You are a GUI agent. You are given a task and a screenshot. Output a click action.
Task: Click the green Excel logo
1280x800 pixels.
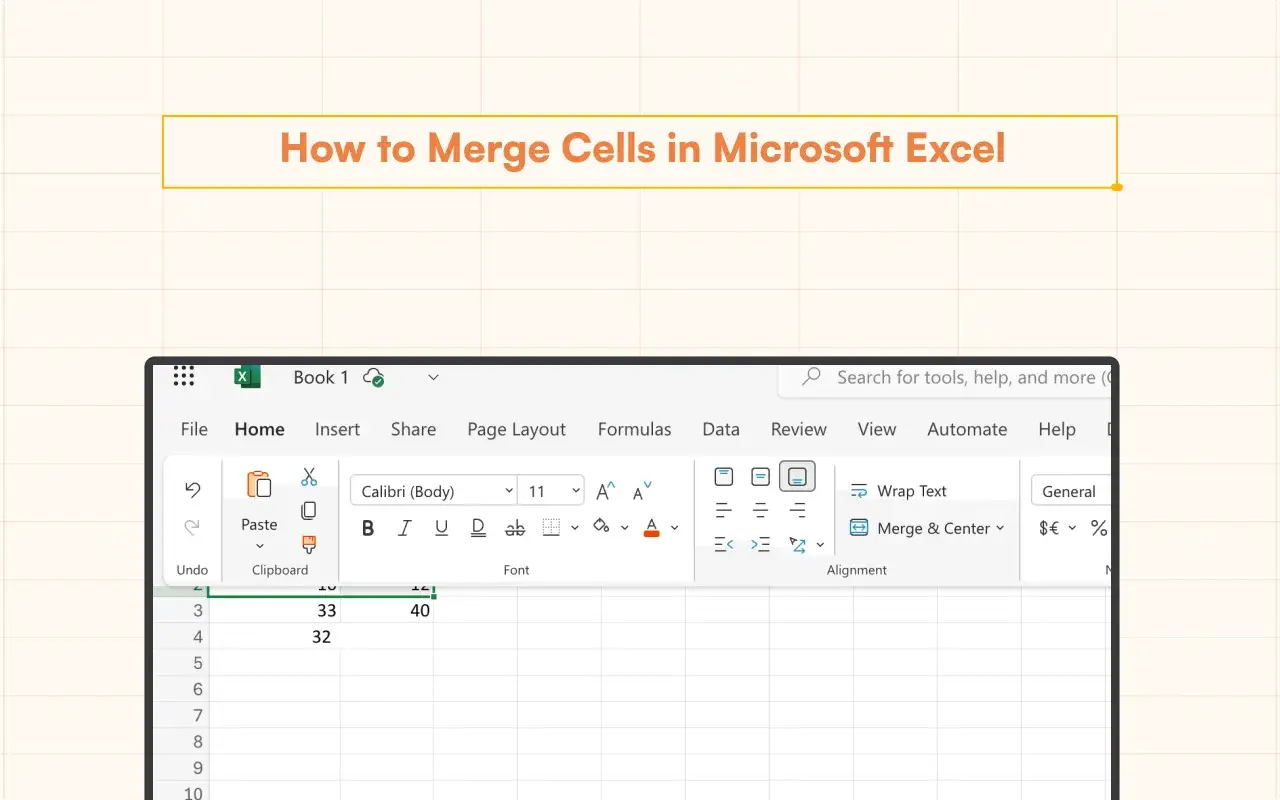coord(247,377)
